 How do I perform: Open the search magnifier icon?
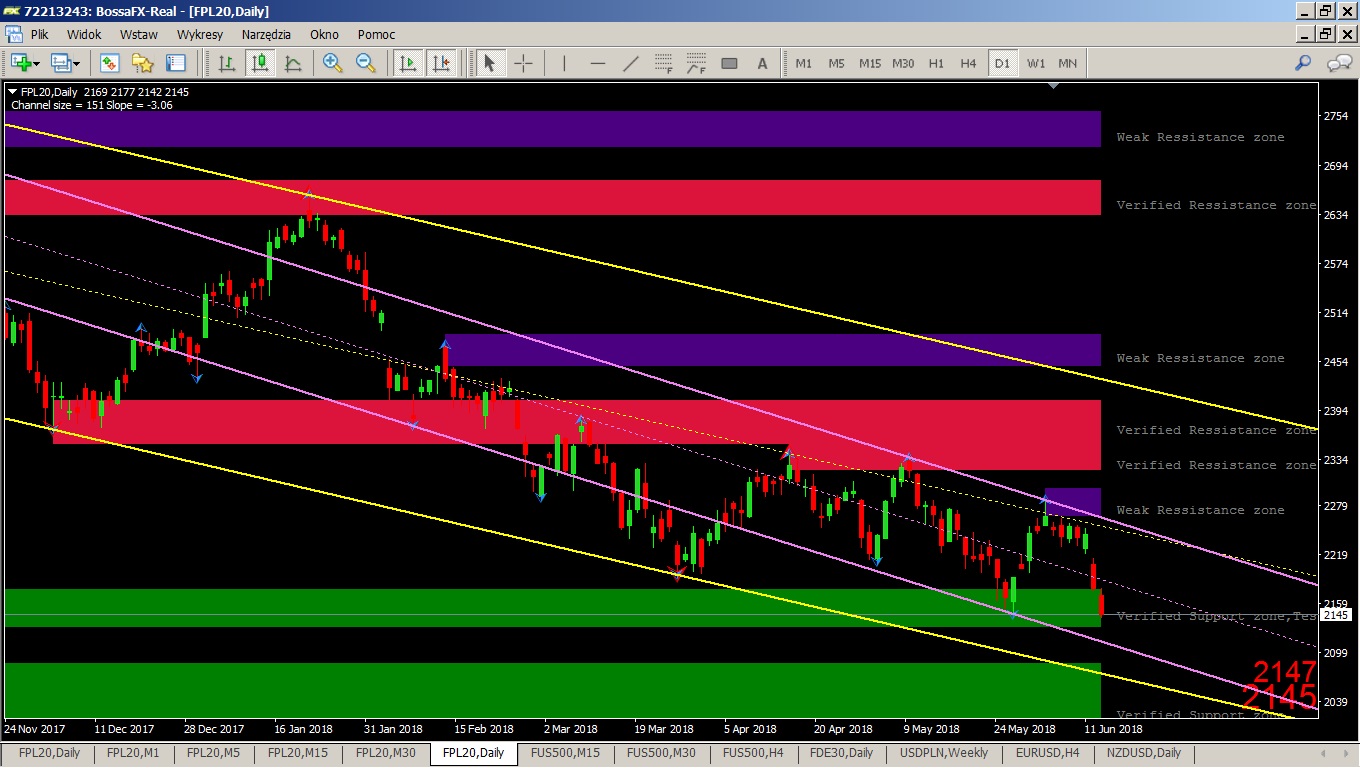click(x=1303, y=63)
